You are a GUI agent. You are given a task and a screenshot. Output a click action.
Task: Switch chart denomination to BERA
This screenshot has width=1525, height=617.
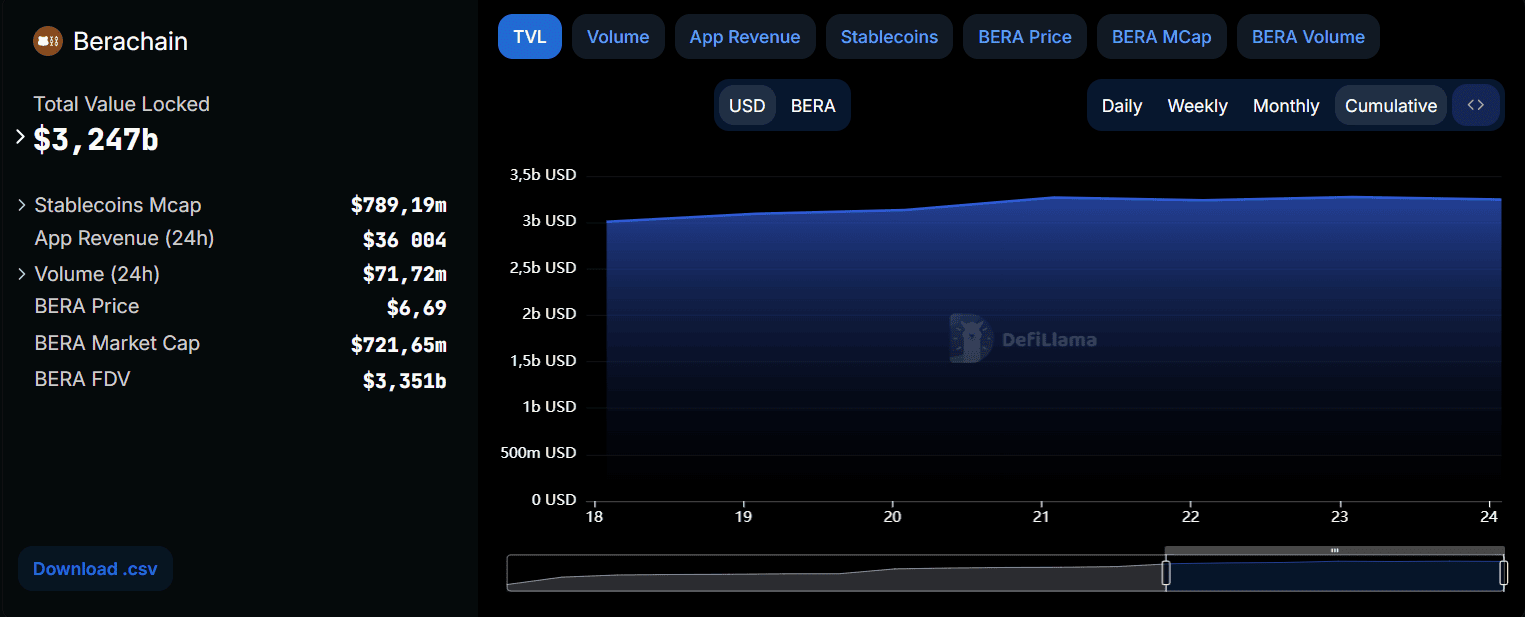coord(813,105)
